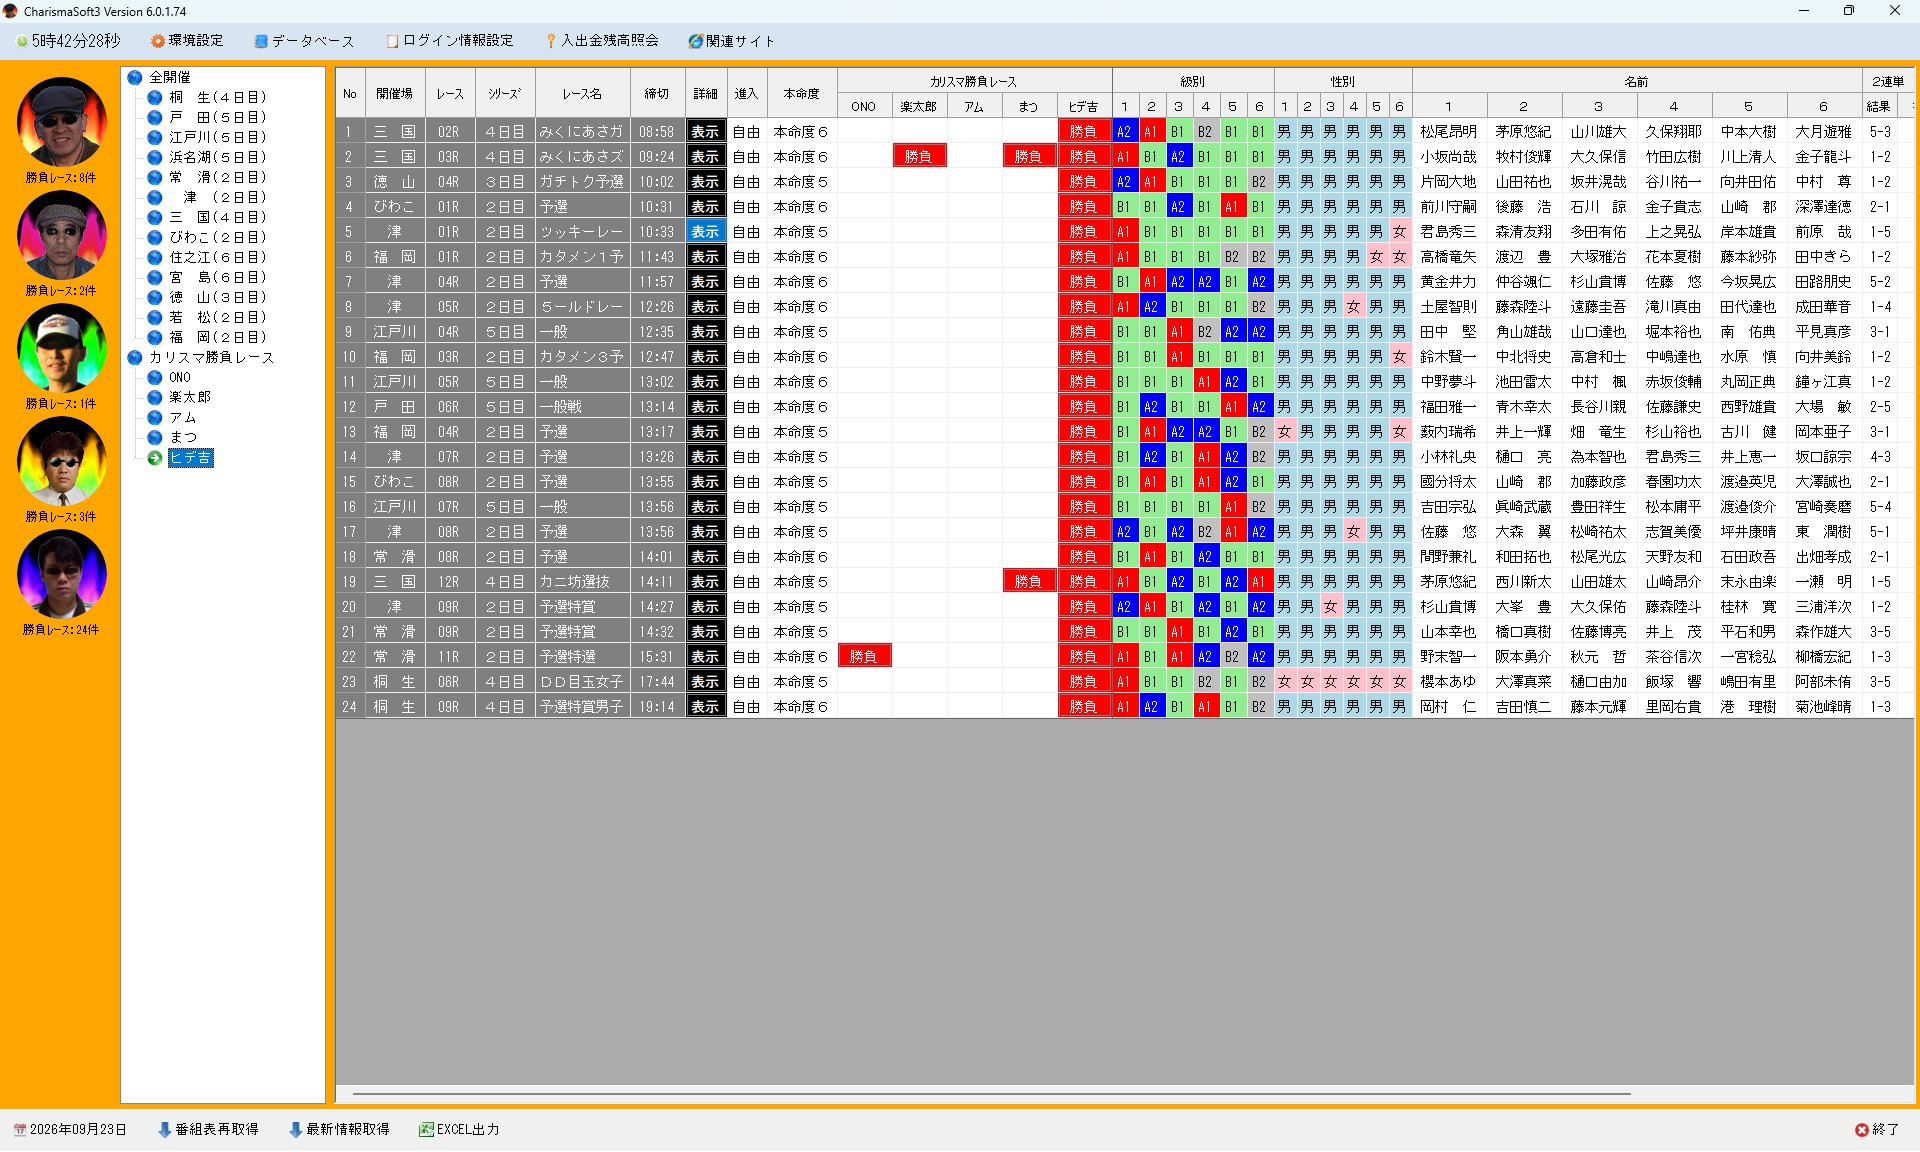The width and height of the screenshot is (1920, 1152).
Task: Click race name みくにあさガ in row 1
Action: pyautogui.click(x=582, y=131)
